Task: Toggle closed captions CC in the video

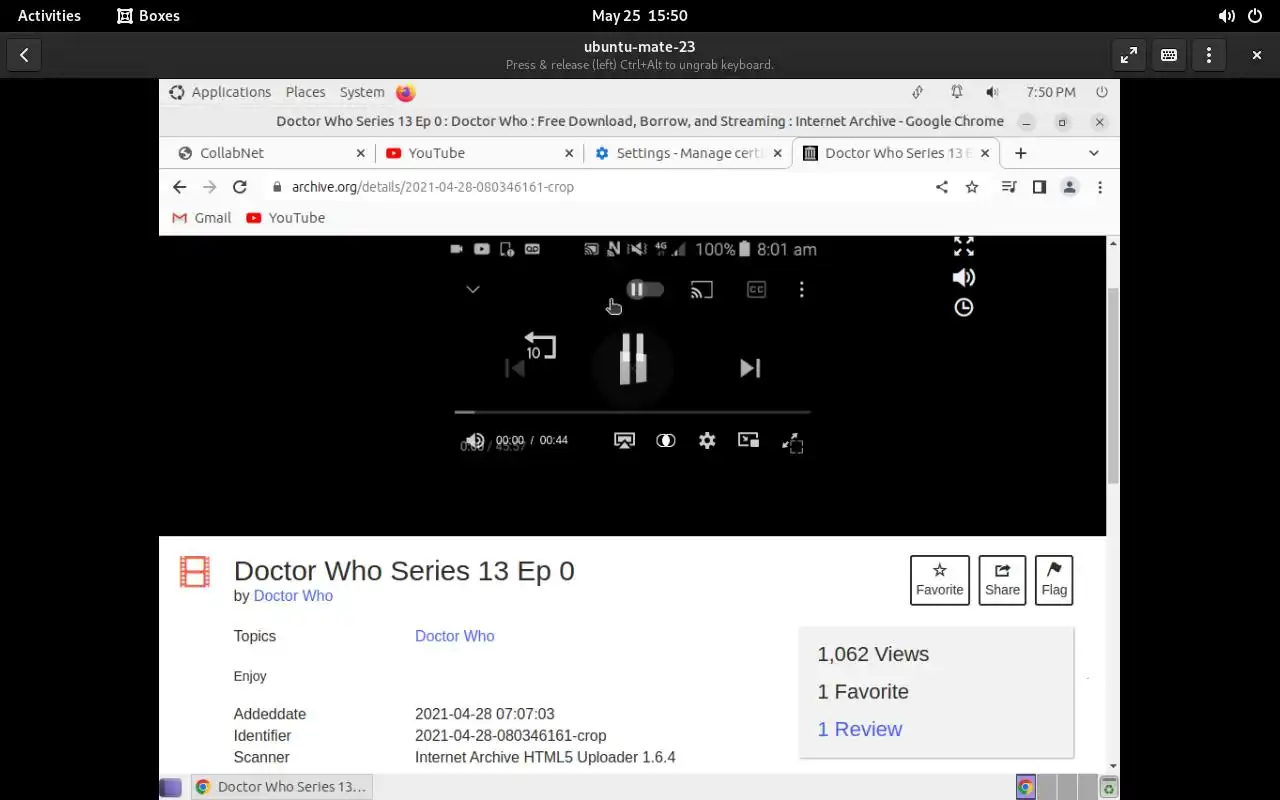Action: click(x=756, y=290)
